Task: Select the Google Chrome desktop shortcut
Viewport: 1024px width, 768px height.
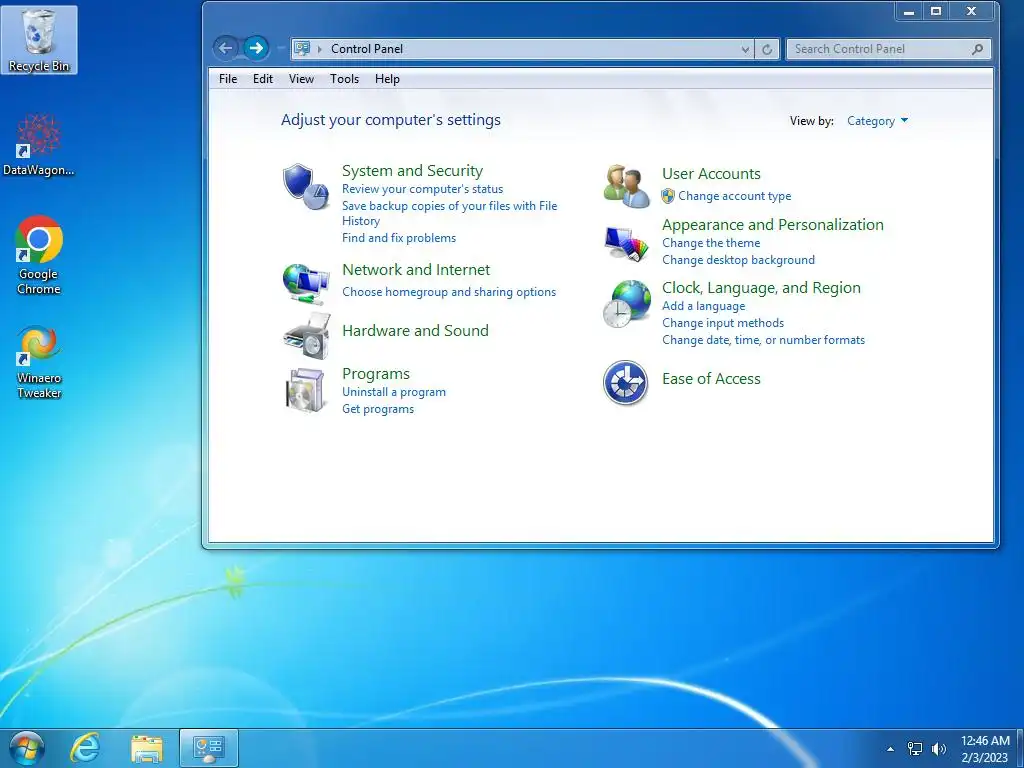Action: tap(39, 255)
